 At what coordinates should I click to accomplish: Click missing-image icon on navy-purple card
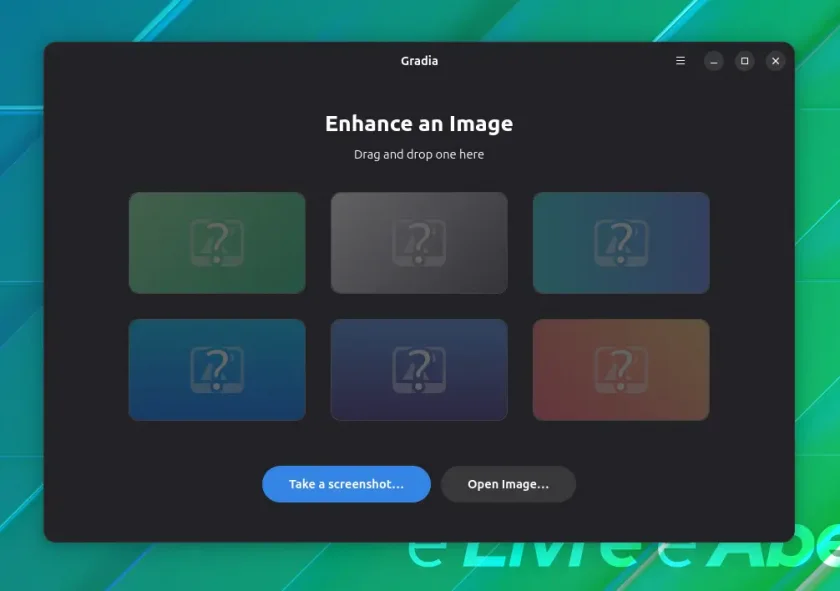(419, 370)
